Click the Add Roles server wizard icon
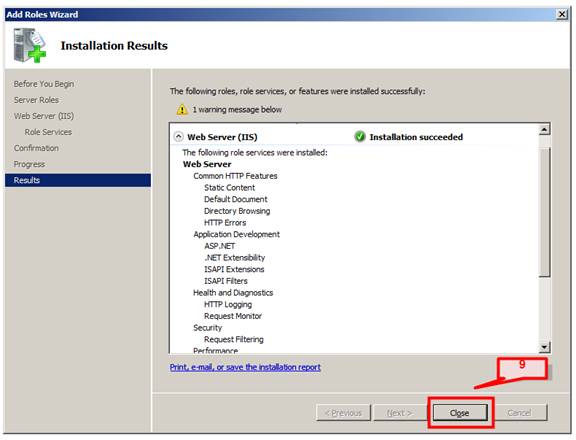This screenshot has height=440, width=576. [x=29, y=45]
